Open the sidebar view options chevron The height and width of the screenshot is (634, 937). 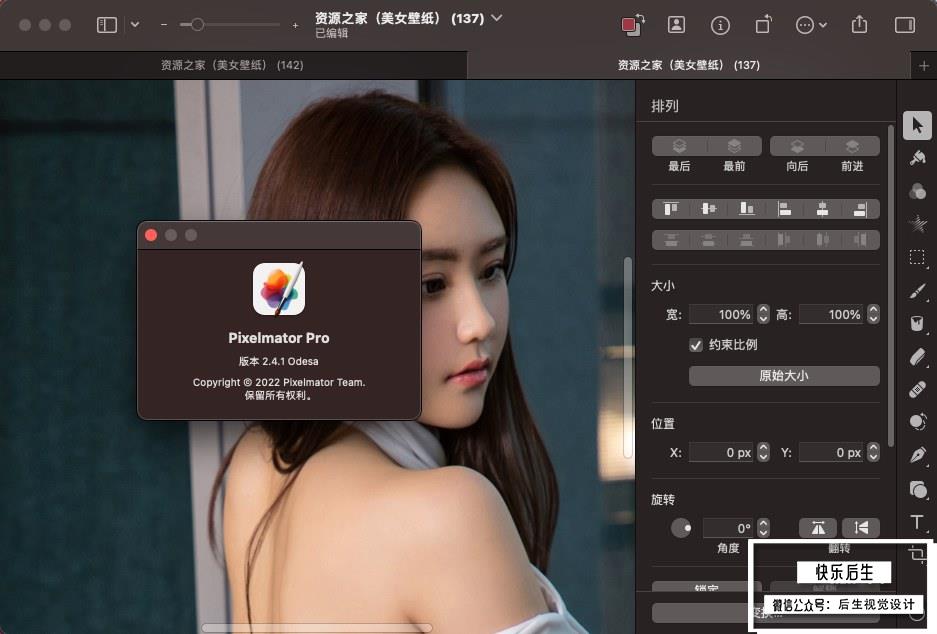coord(135,24)
